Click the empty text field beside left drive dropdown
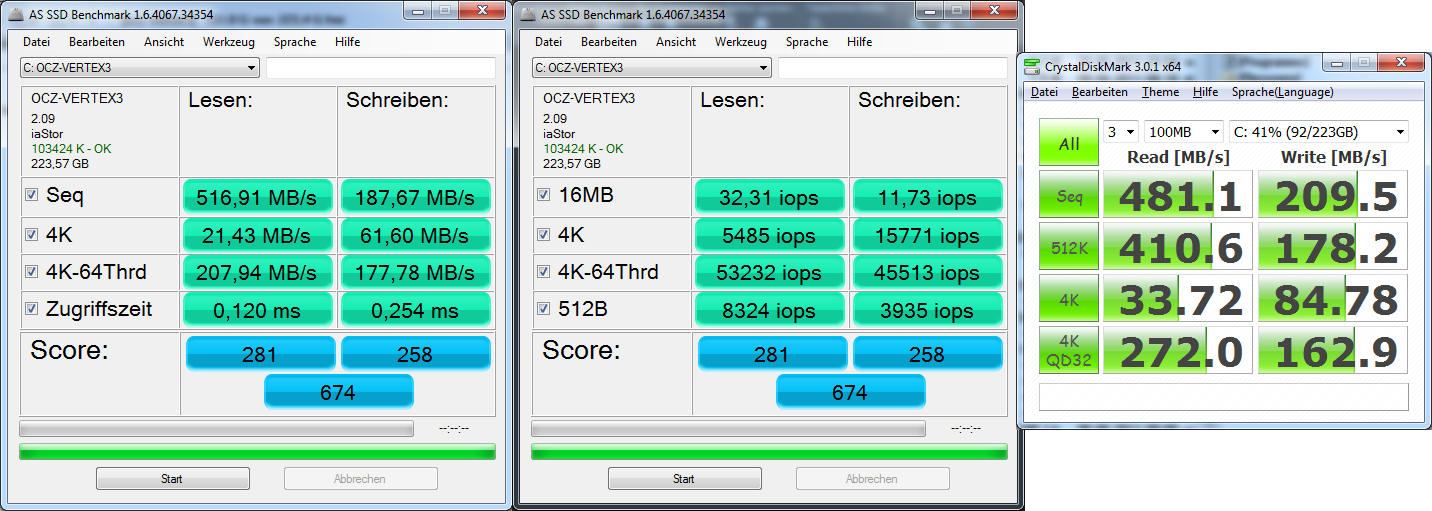The width and height of the screenshot is (1432, 511). [381, 68]
